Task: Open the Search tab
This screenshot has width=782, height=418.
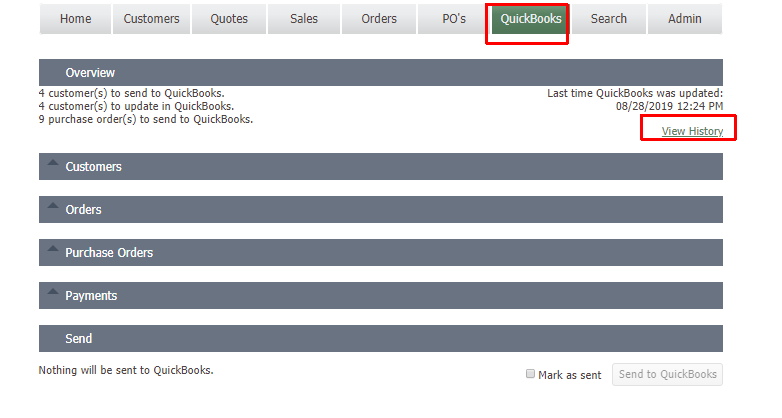Action: coord(608,19)
